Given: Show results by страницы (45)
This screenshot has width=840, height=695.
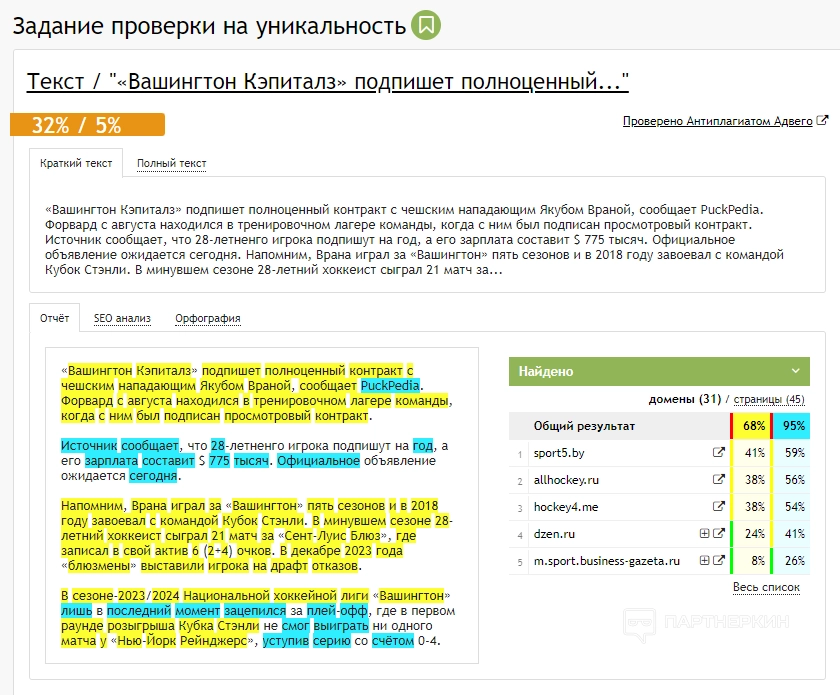Looking at the screenshot, I should coord(769,399).
